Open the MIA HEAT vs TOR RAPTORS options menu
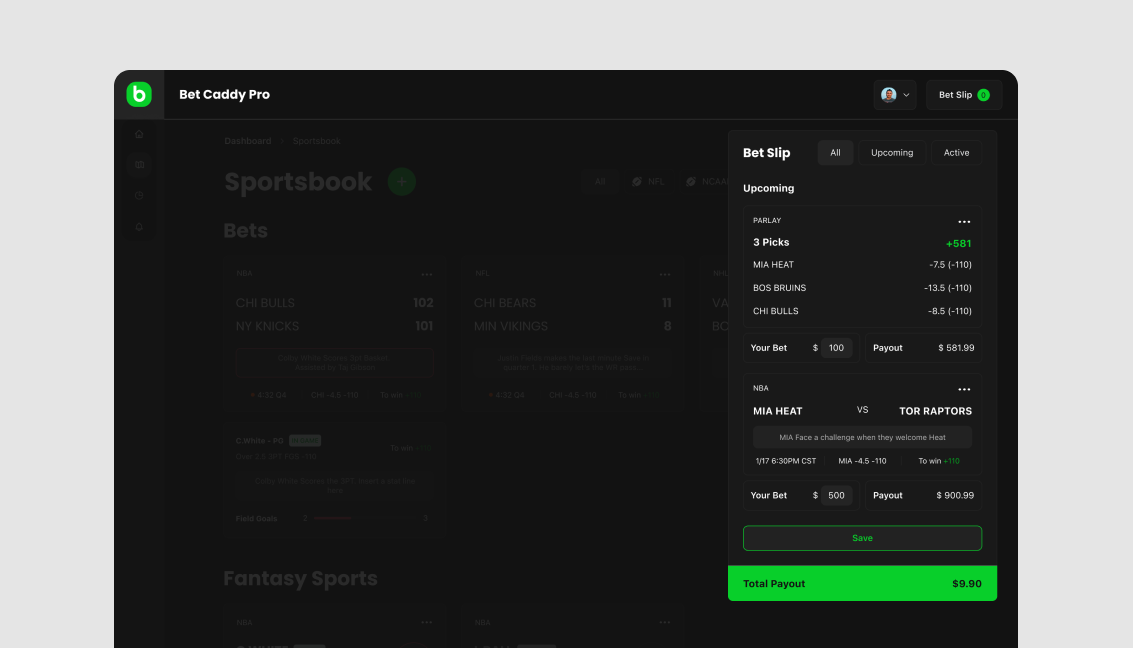Screen dimensions: 1133x648 coord(964,389)
